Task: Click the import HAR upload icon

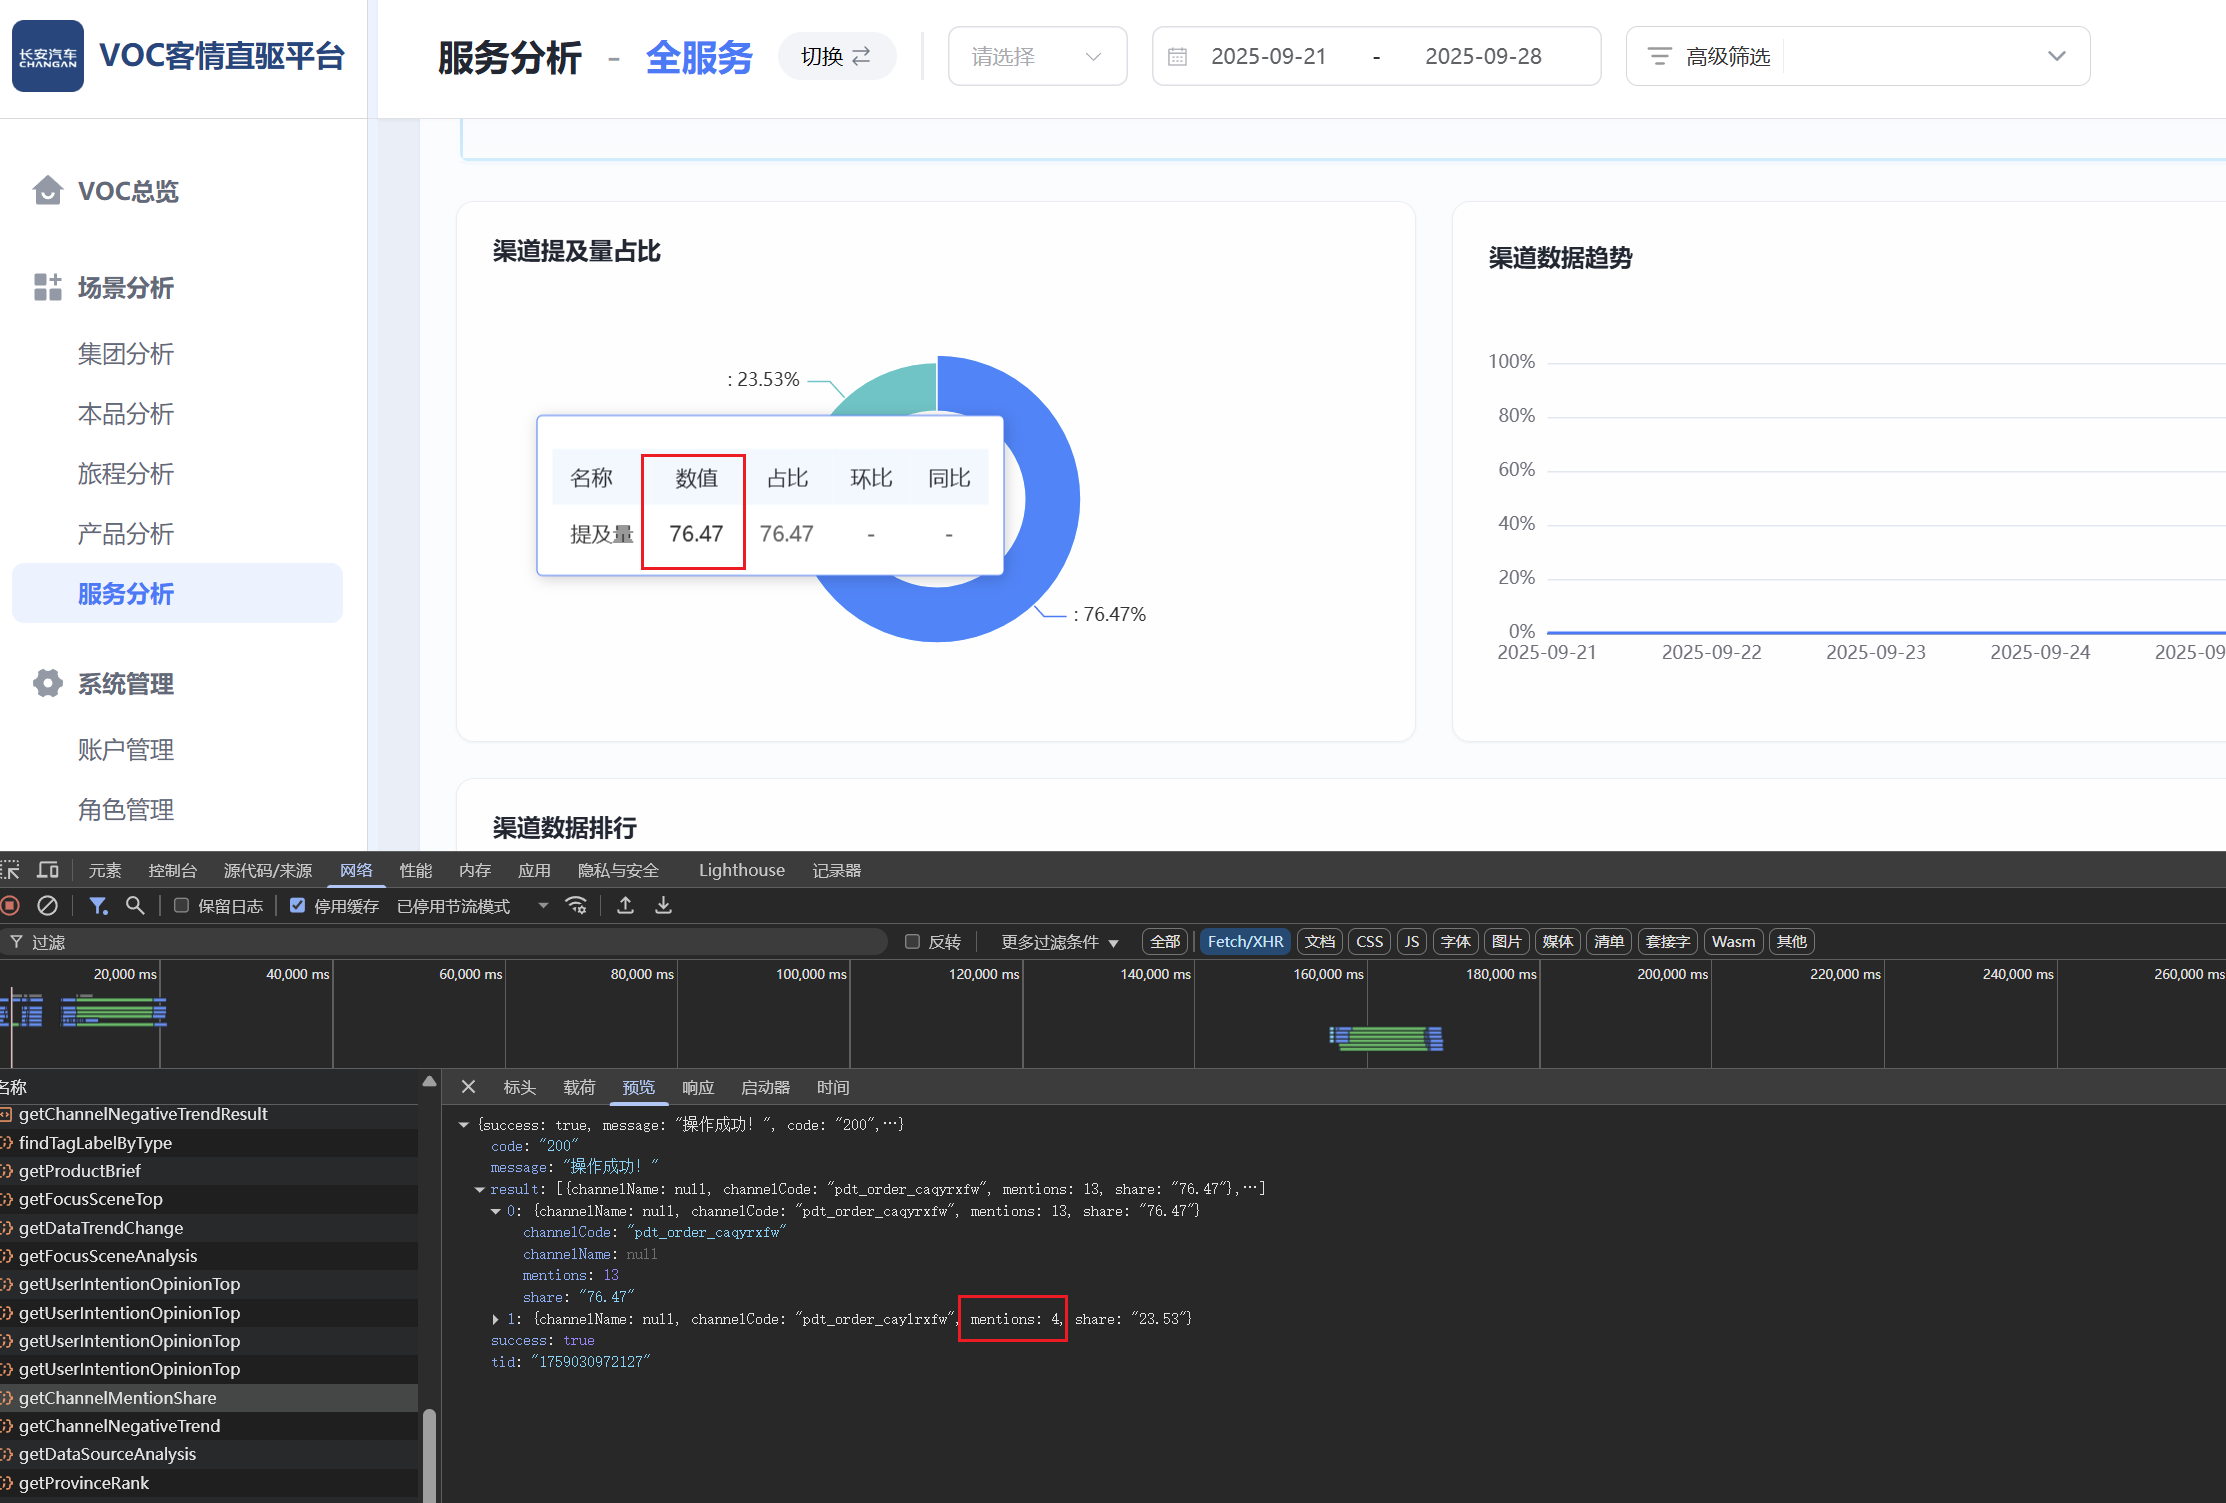Action: click(x=625, y=906)
